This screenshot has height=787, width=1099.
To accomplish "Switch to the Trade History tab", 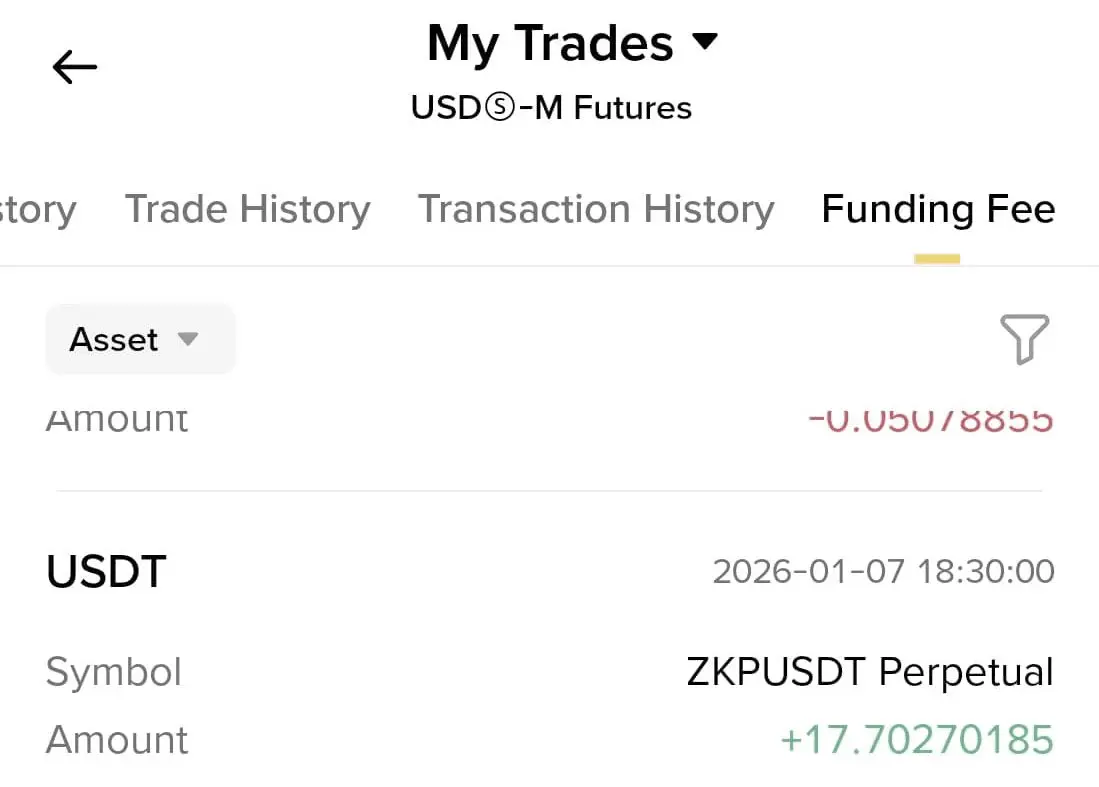I will tap(247, 209).
